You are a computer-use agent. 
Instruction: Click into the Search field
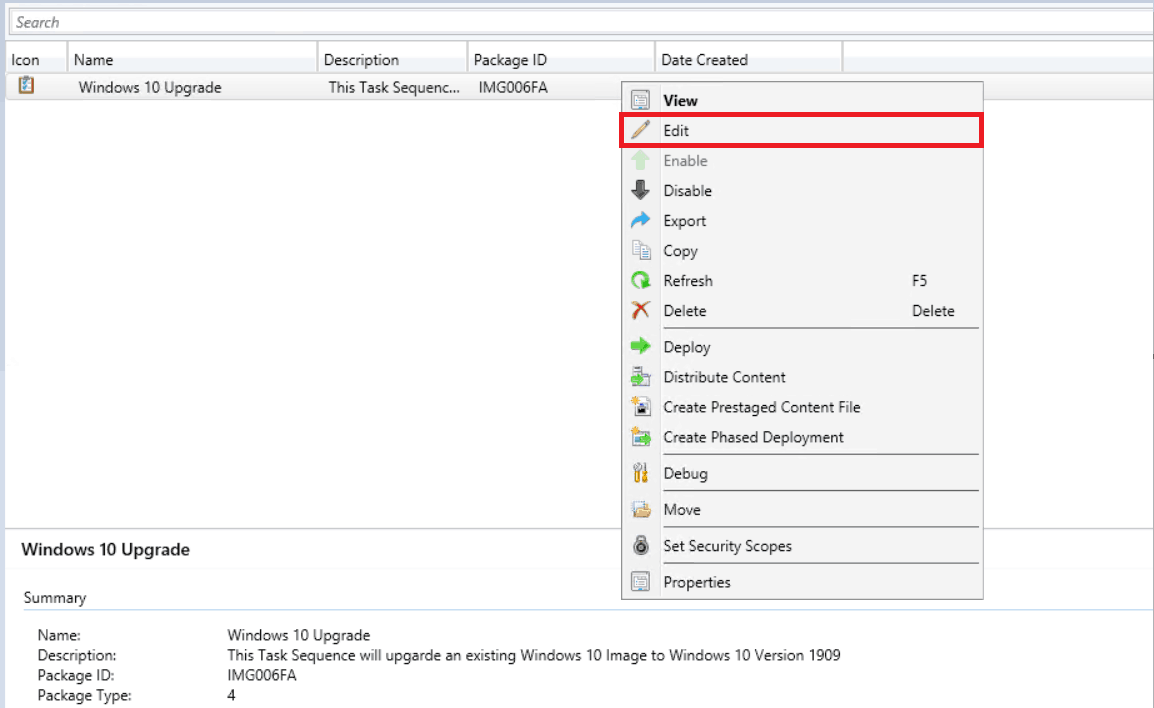point(581,22)
